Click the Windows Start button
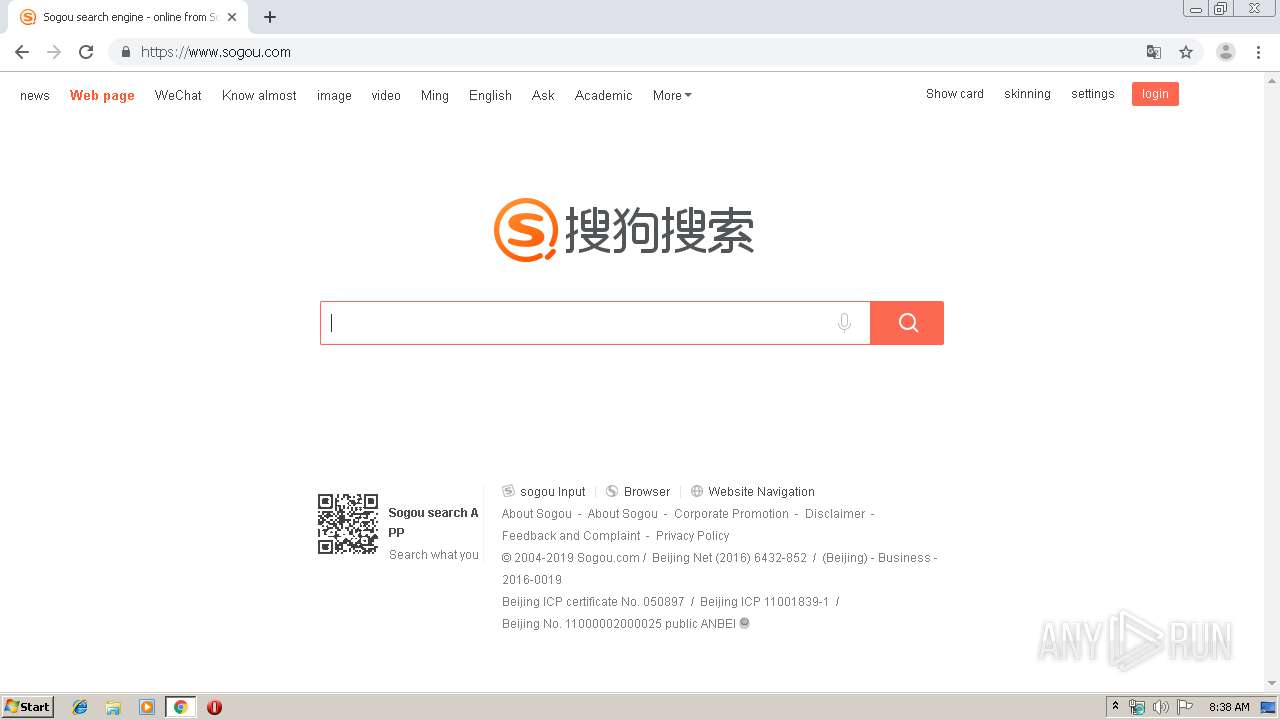The height and width of the screenshot is (720, 1280). (x=28, y=707)
